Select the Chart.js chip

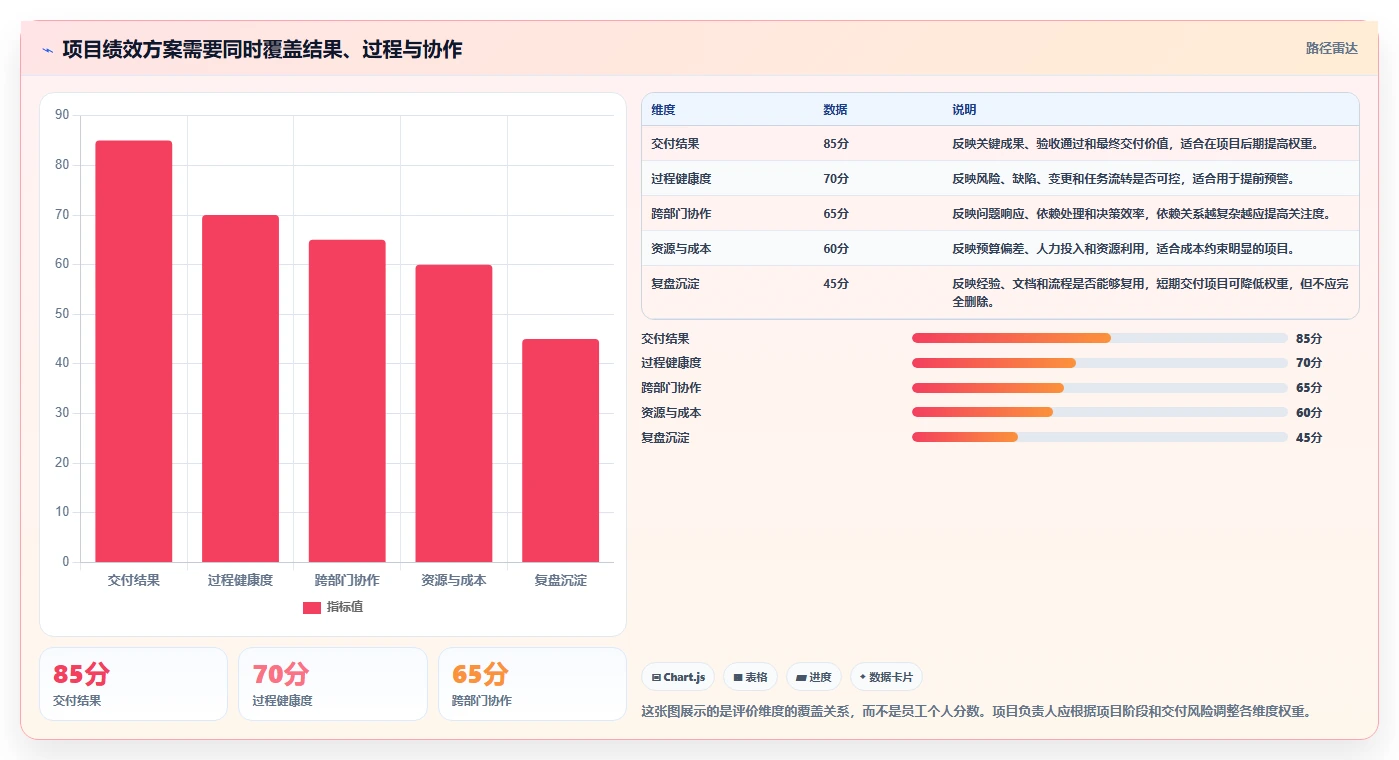coord(678,677)
